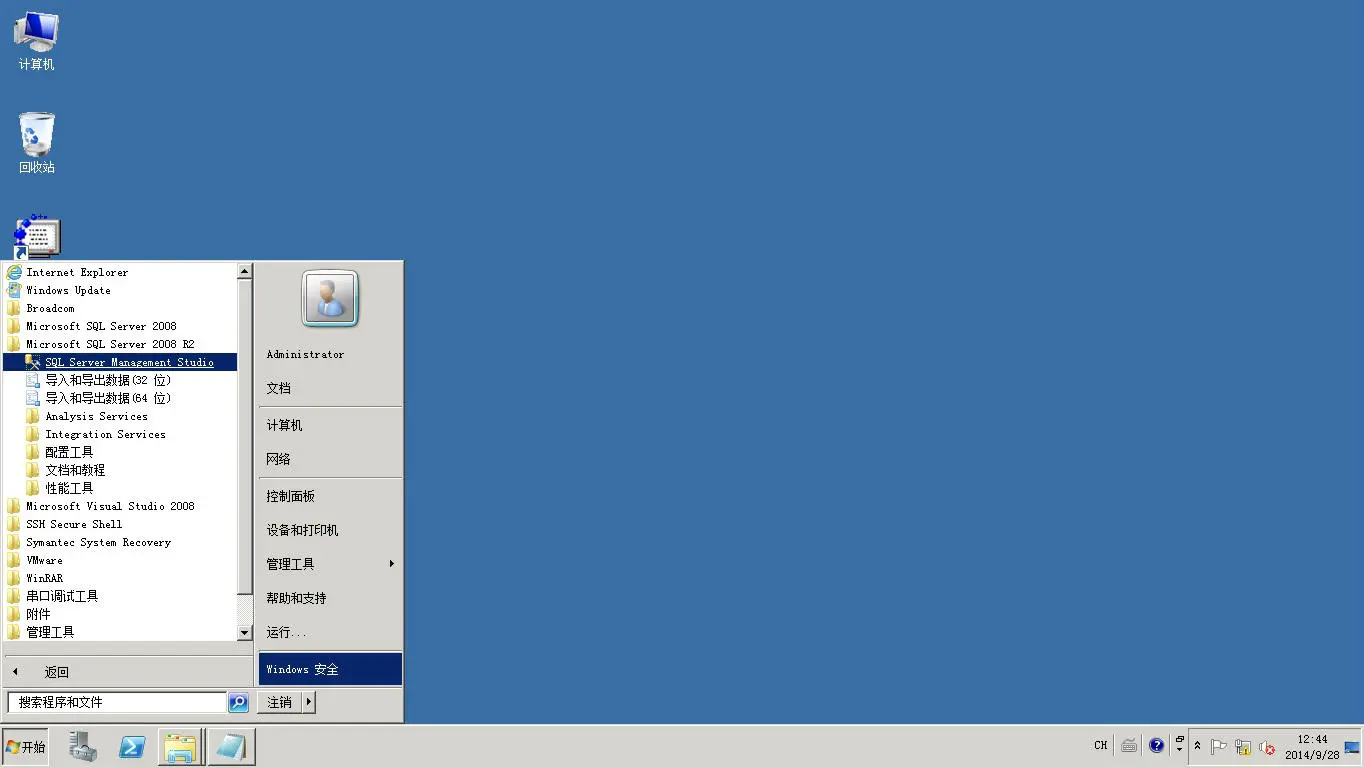Expand the Microsoft Visual Studio 2008 folder
The width and height of the screenshot is (1364, 768).
point(120,506)
